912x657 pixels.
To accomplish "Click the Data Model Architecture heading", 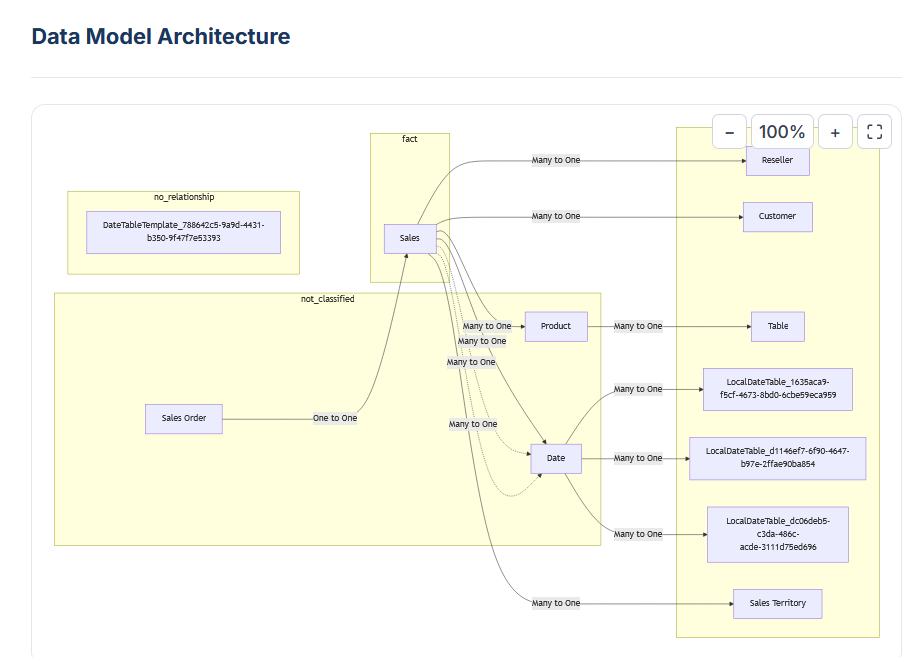I will coord(159,36).
